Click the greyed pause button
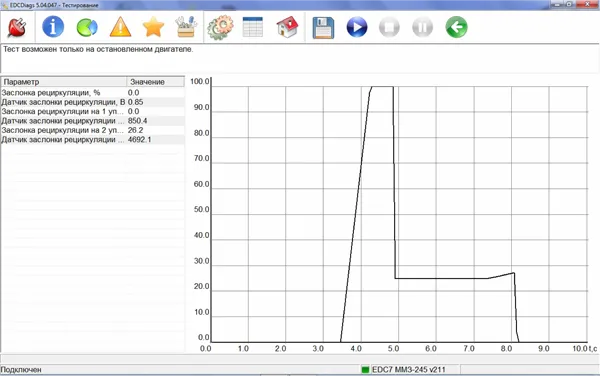 pyautogui.click(x=423, y=27)
